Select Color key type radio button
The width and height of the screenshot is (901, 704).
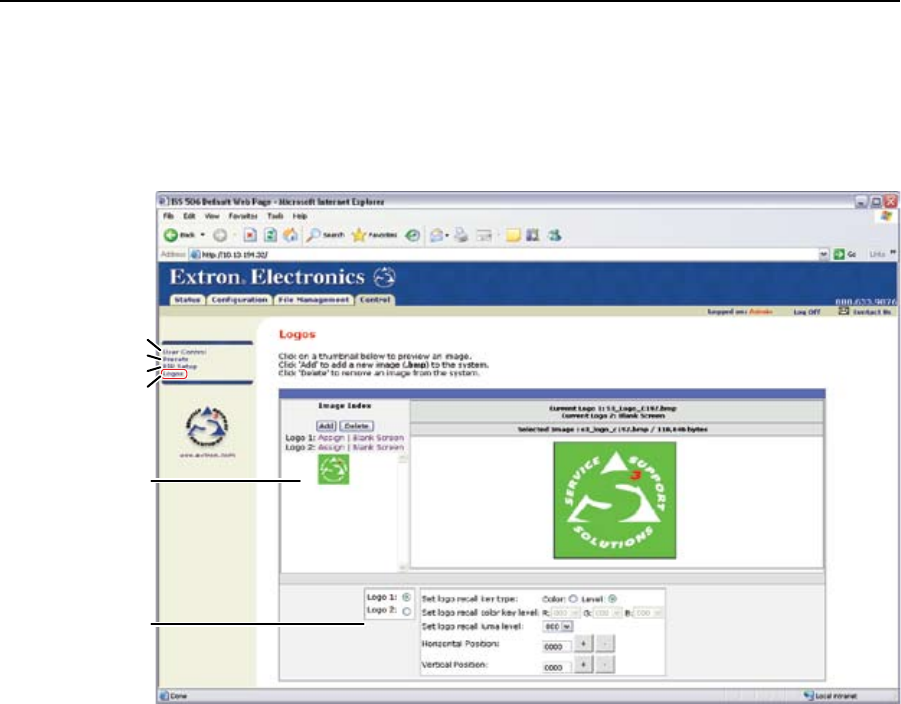(573, 599)
